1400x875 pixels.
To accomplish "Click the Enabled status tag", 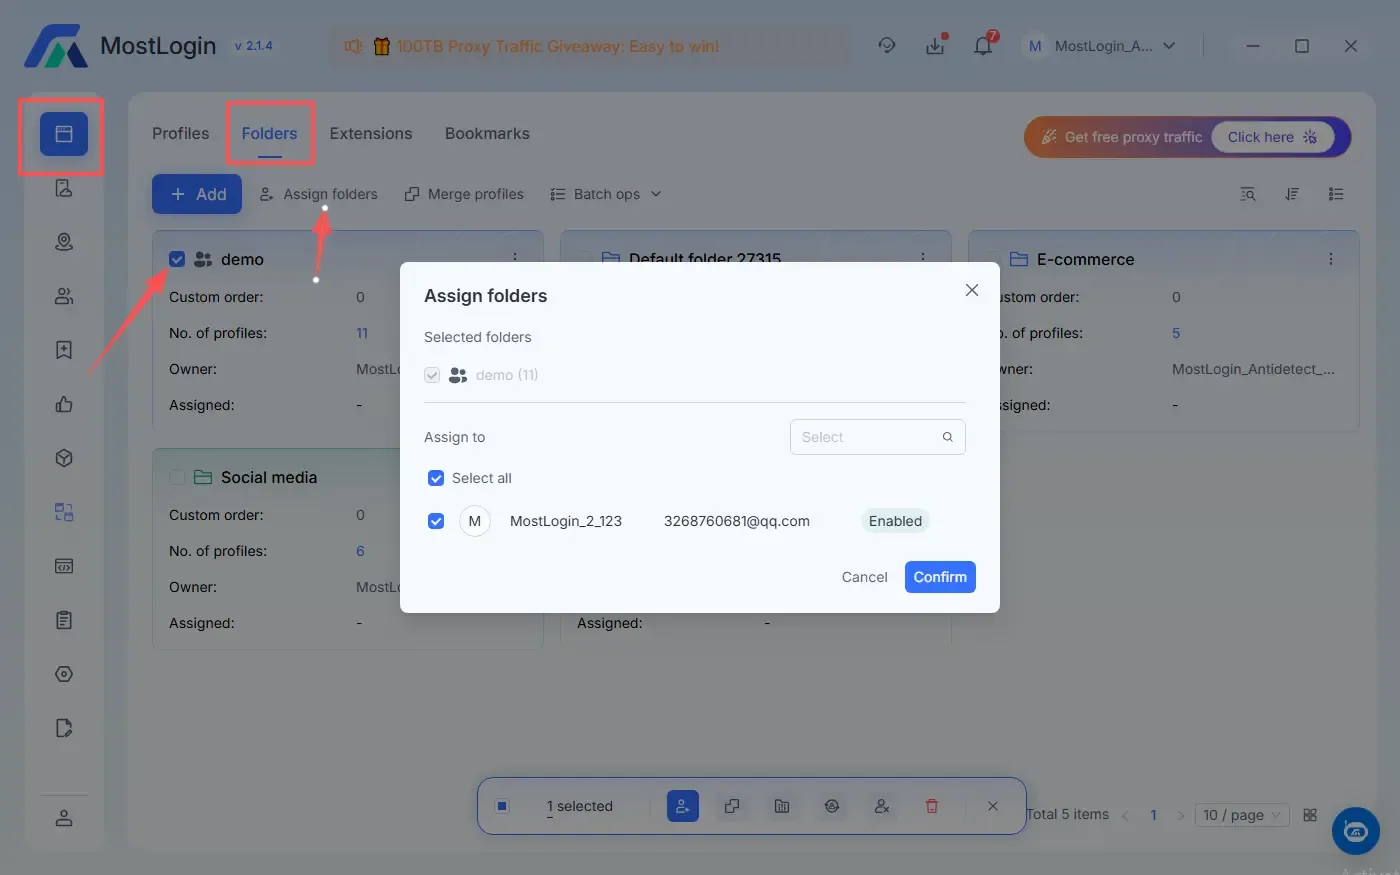I will click(x=895, y=521).
